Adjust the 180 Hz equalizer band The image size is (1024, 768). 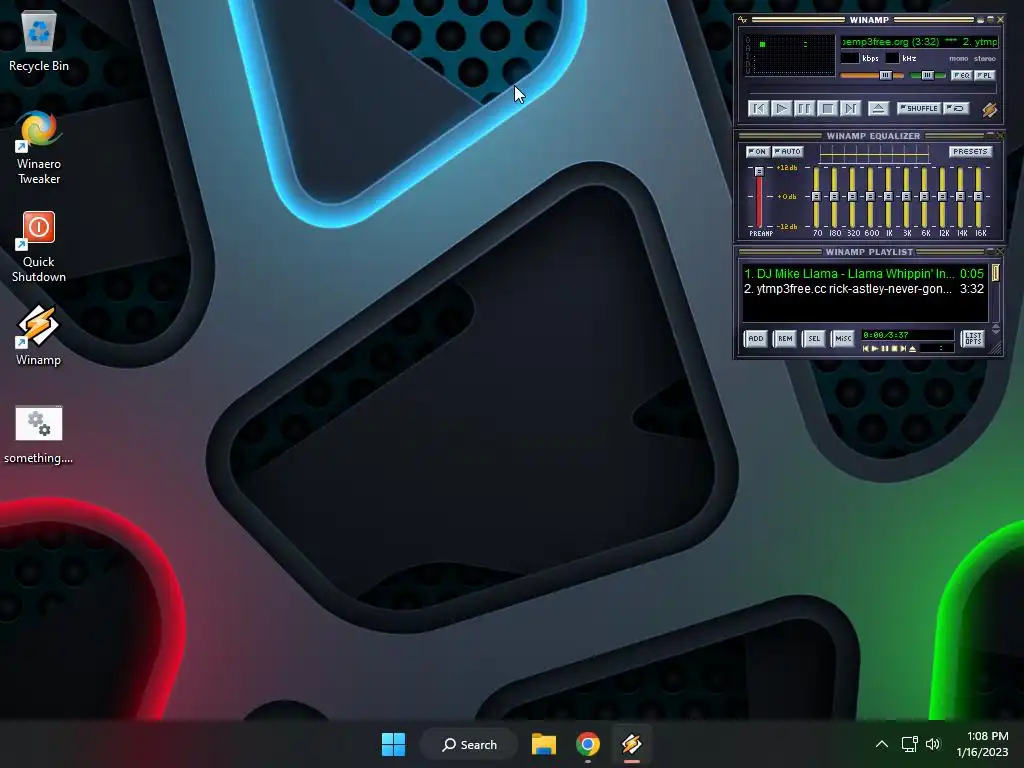point(834,197)
